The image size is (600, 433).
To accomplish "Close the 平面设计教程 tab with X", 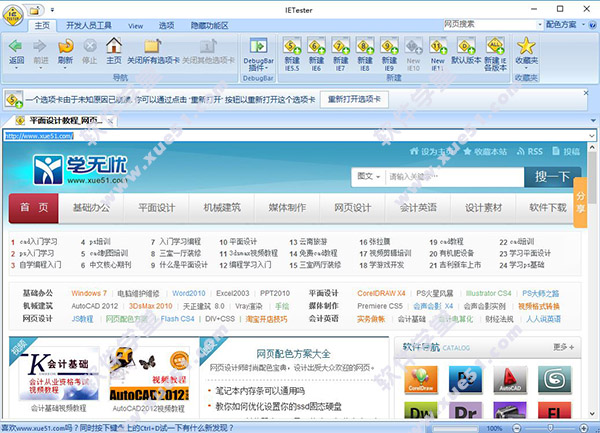I will 110,122.
